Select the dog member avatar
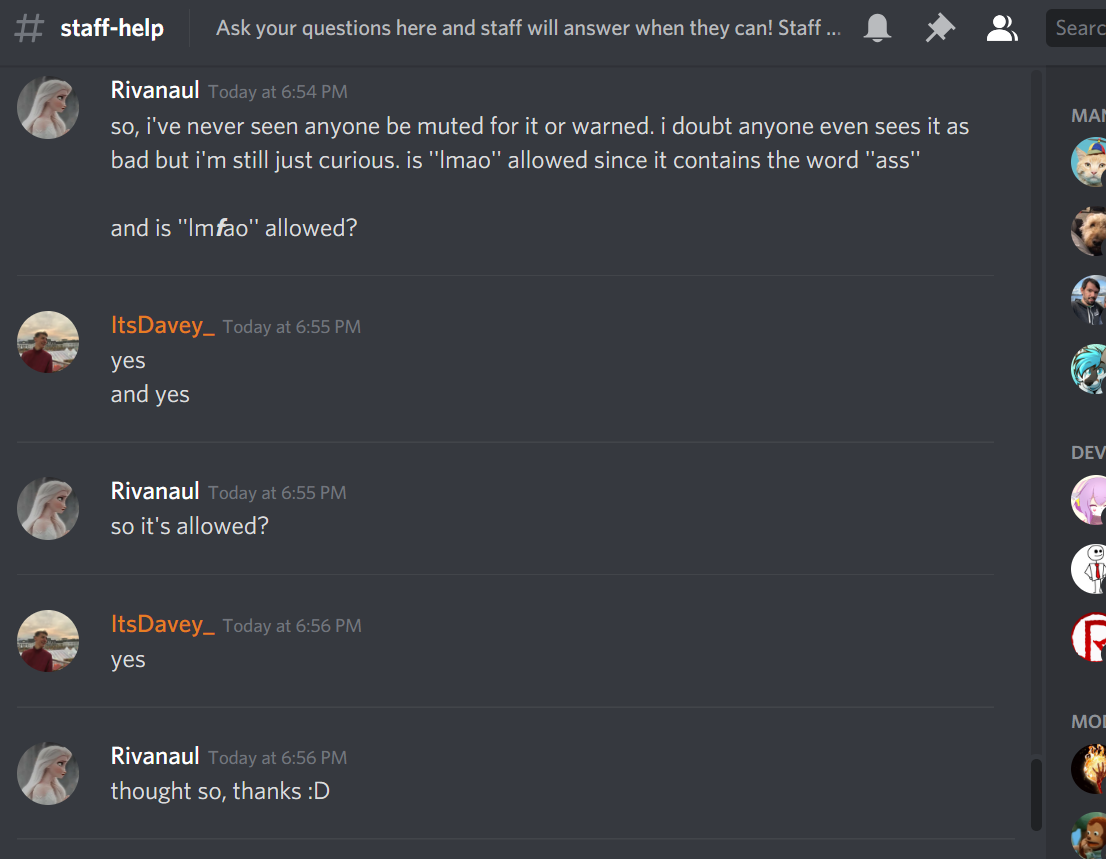Viewport: 1106px width, 859px height. click(1088, 231)
